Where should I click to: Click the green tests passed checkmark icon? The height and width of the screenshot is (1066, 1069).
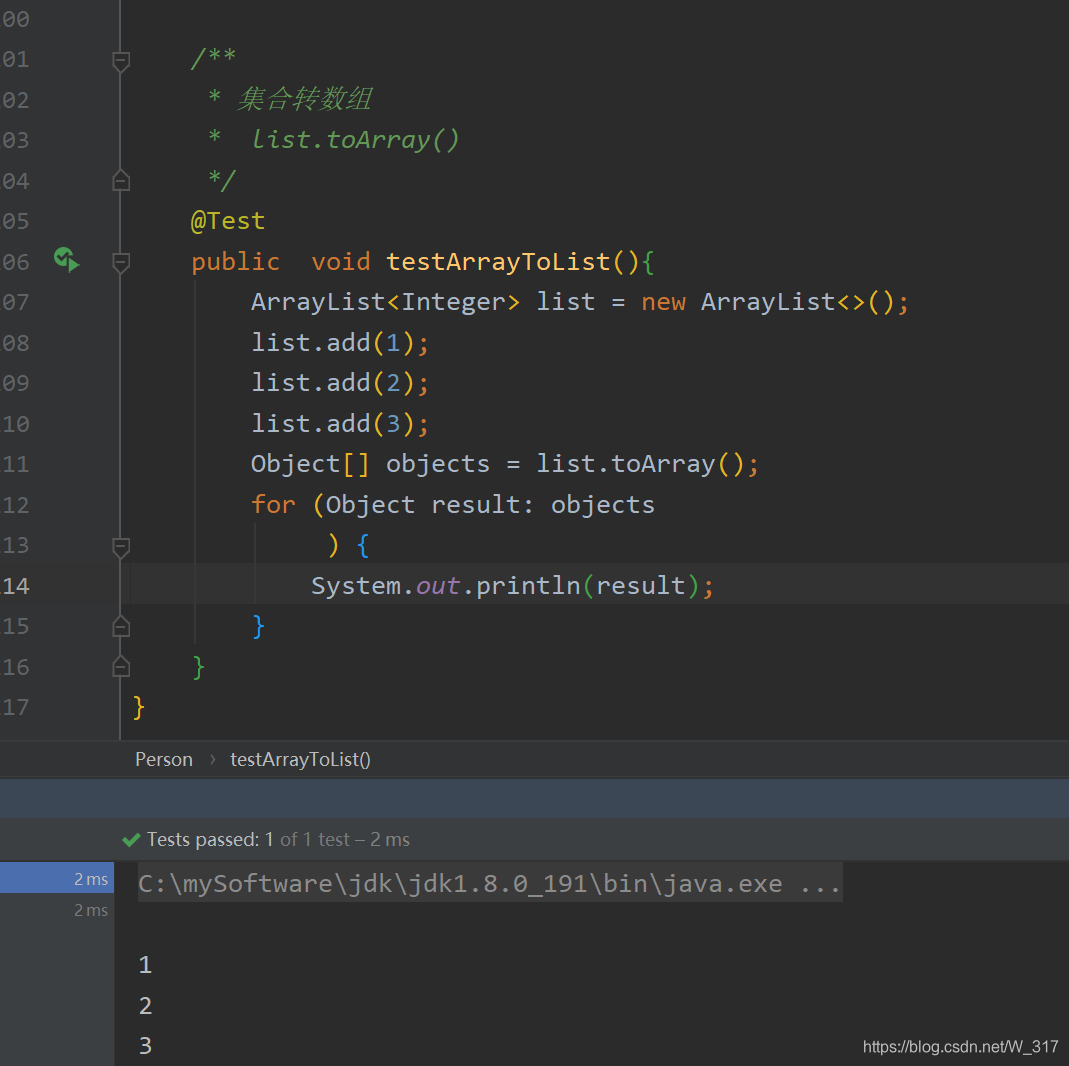131,840
